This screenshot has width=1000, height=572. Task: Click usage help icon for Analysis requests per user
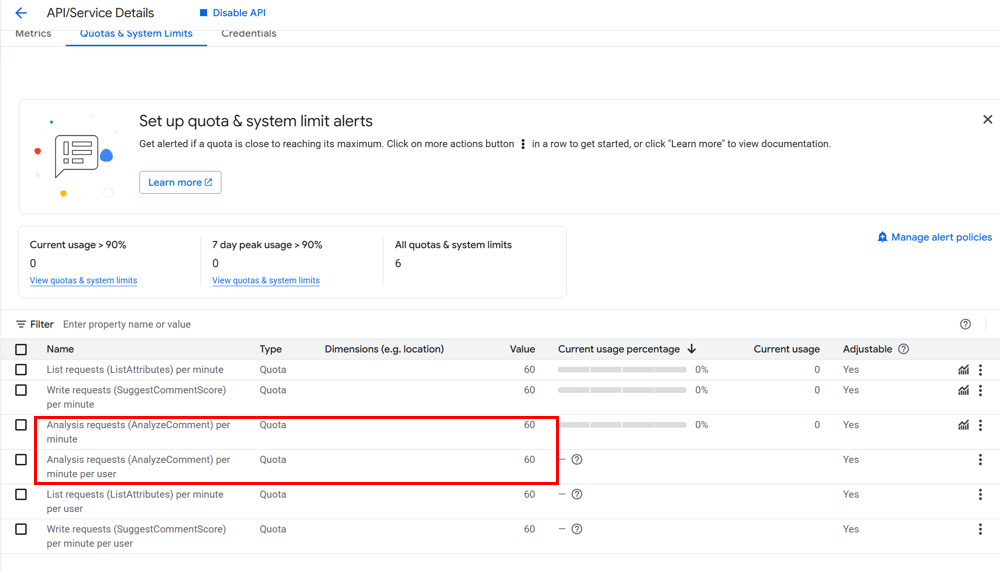[577, 460]
